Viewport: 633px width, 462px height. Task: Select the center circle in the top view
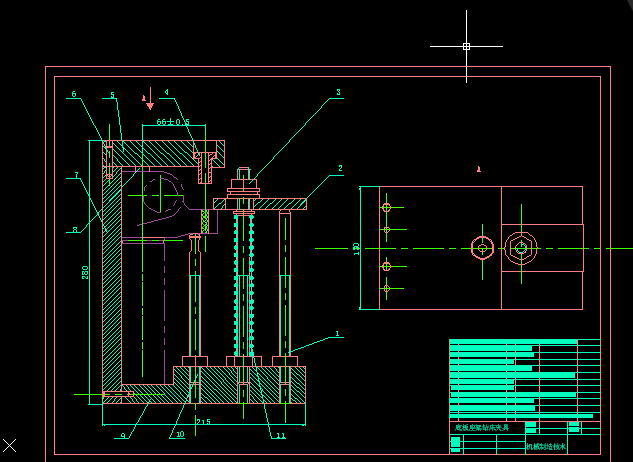pyautogui.click(x=483, y=247)
